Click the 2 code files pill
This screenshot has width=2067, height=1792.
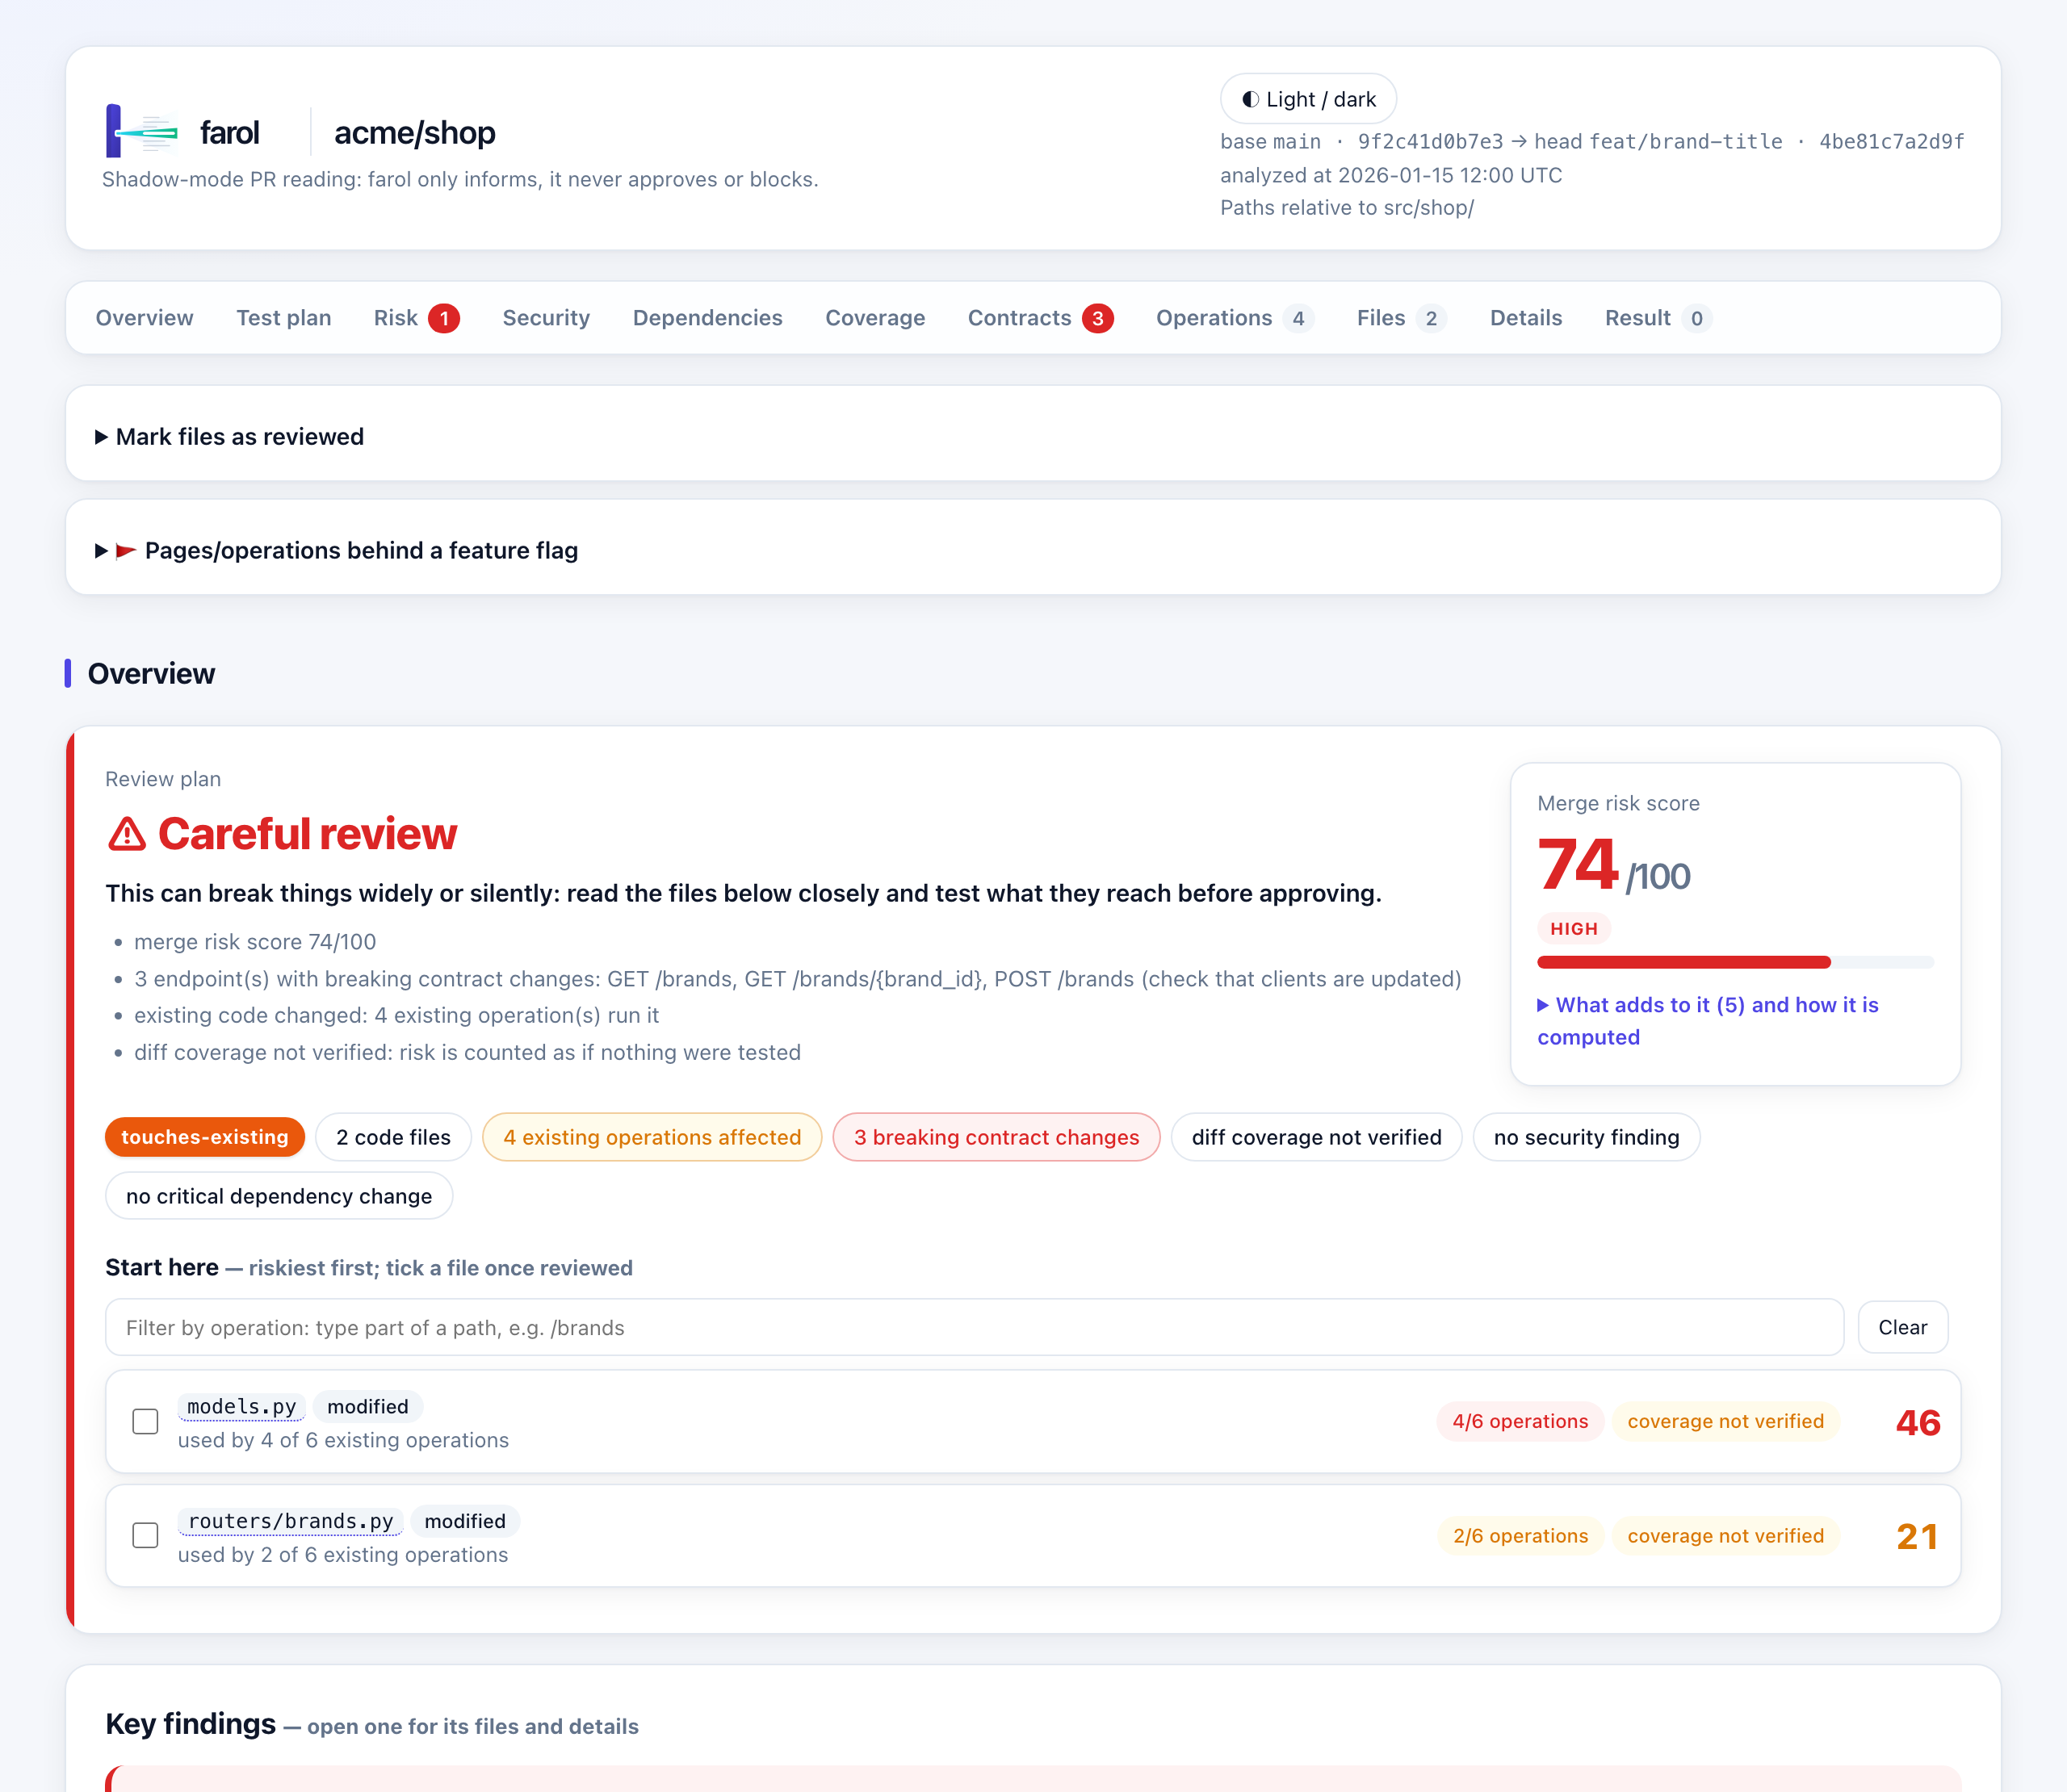[393, 1137]
